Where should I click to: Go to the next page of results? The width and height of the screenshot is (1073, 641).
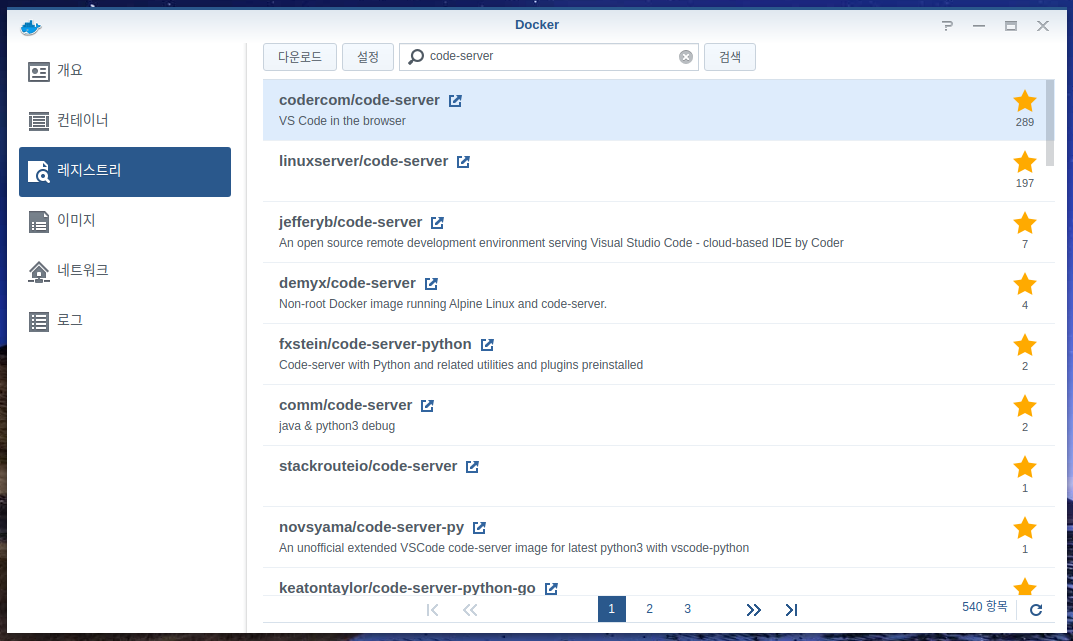[753, 610]
